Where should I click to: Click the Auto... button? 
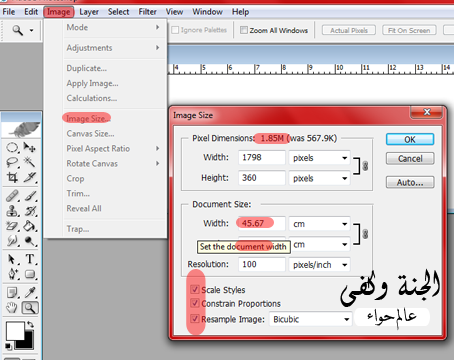coord(410,182)
